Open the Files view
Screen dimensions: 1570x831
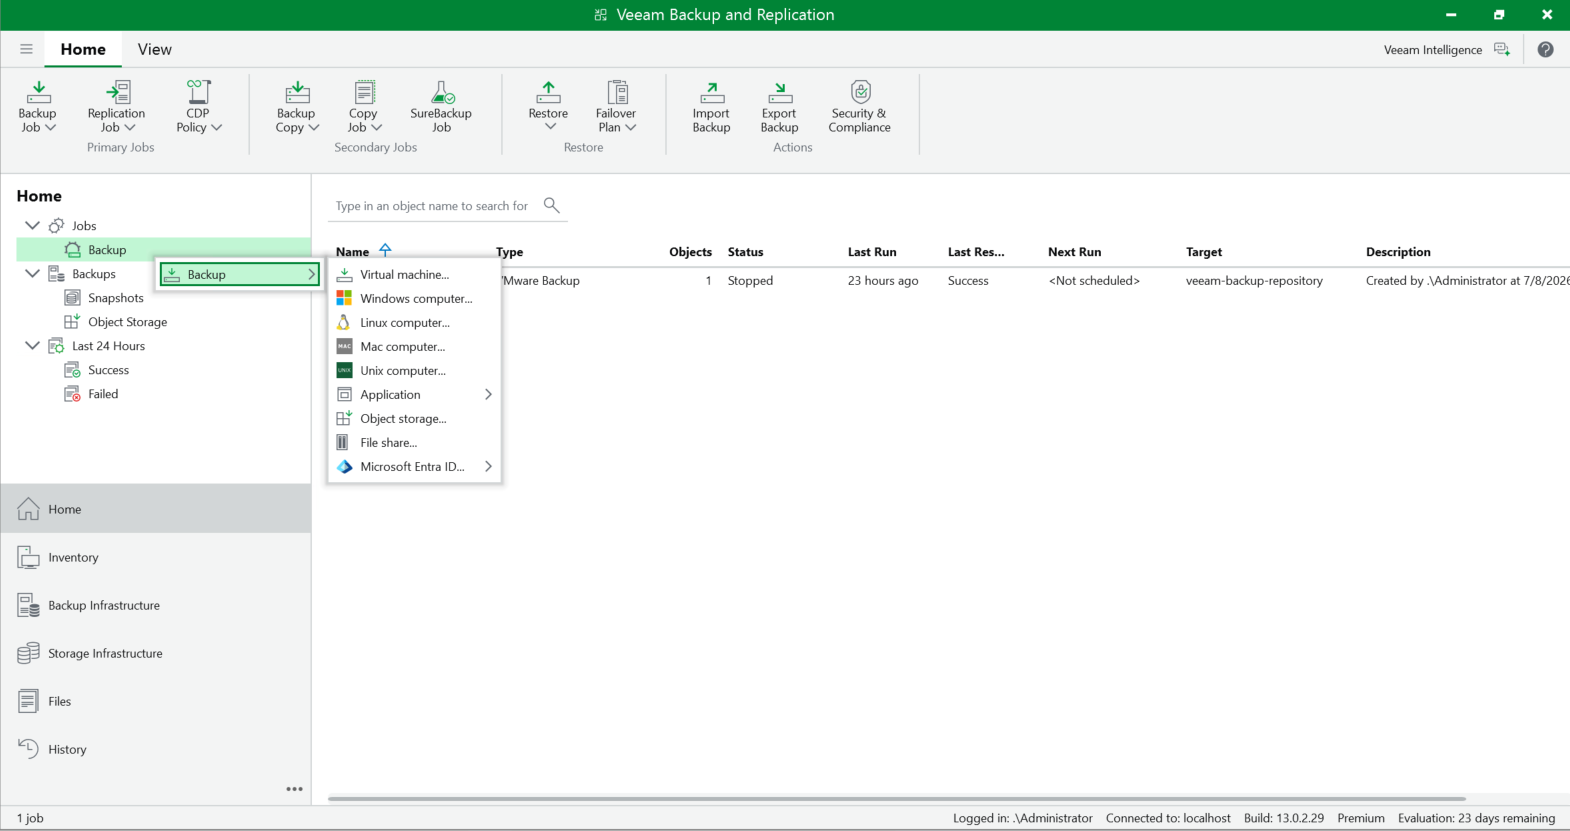(156, 701)
